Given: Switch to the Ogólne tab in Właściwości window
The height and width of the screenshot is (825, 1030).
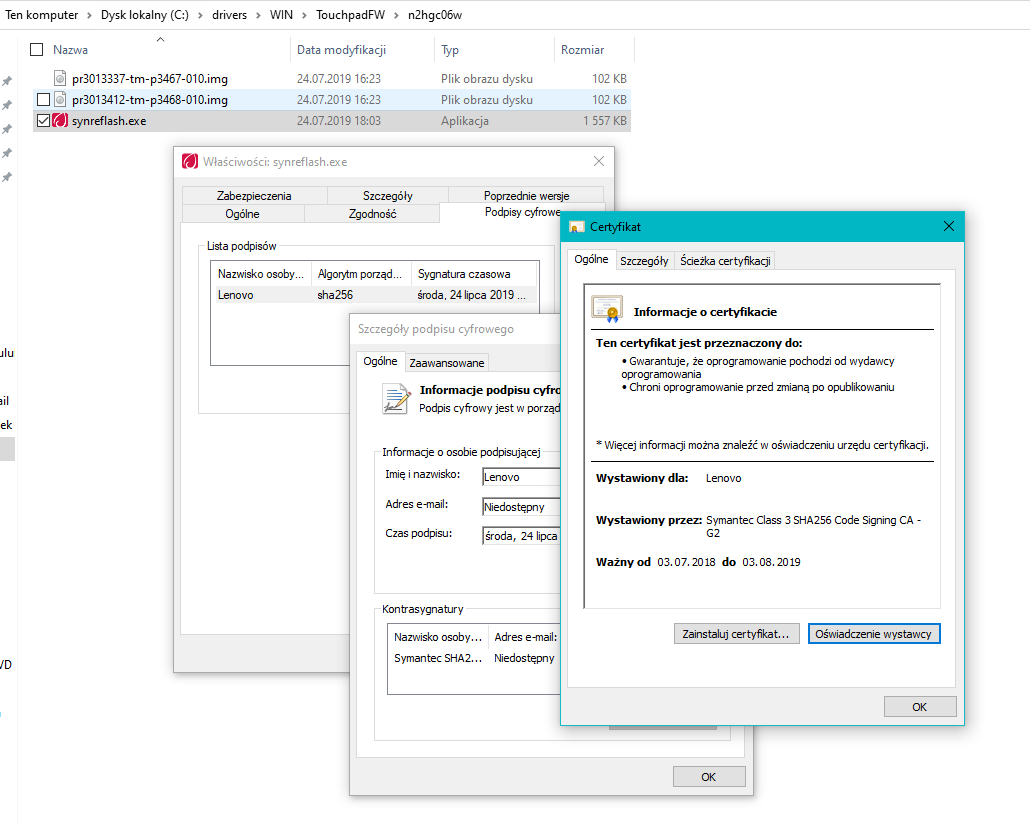Looking at the screenshot, I should (x=242, y=214).
